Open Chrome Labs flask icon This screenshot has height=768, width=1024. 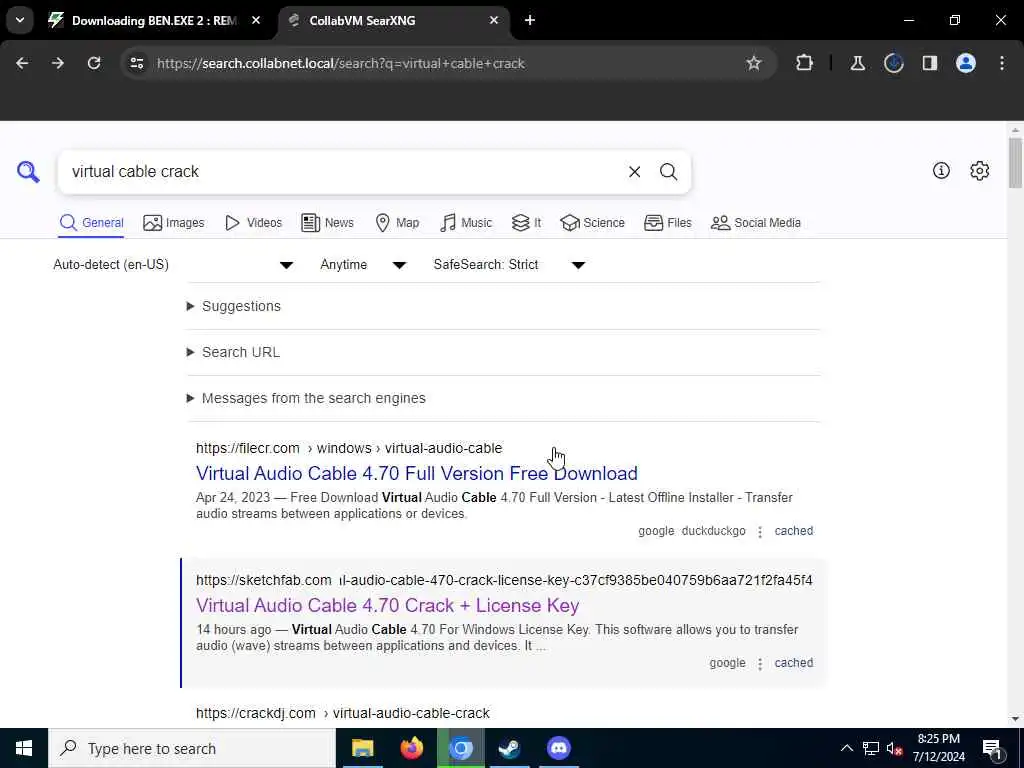click(x=857, y=63)
